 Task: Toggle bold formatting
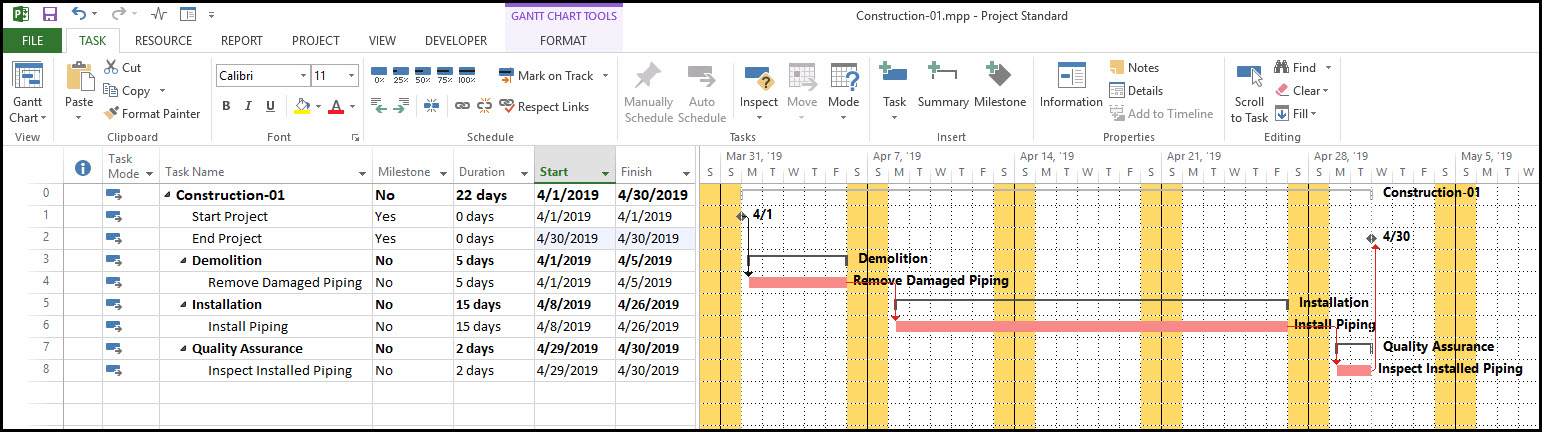[x=226, y=106]
